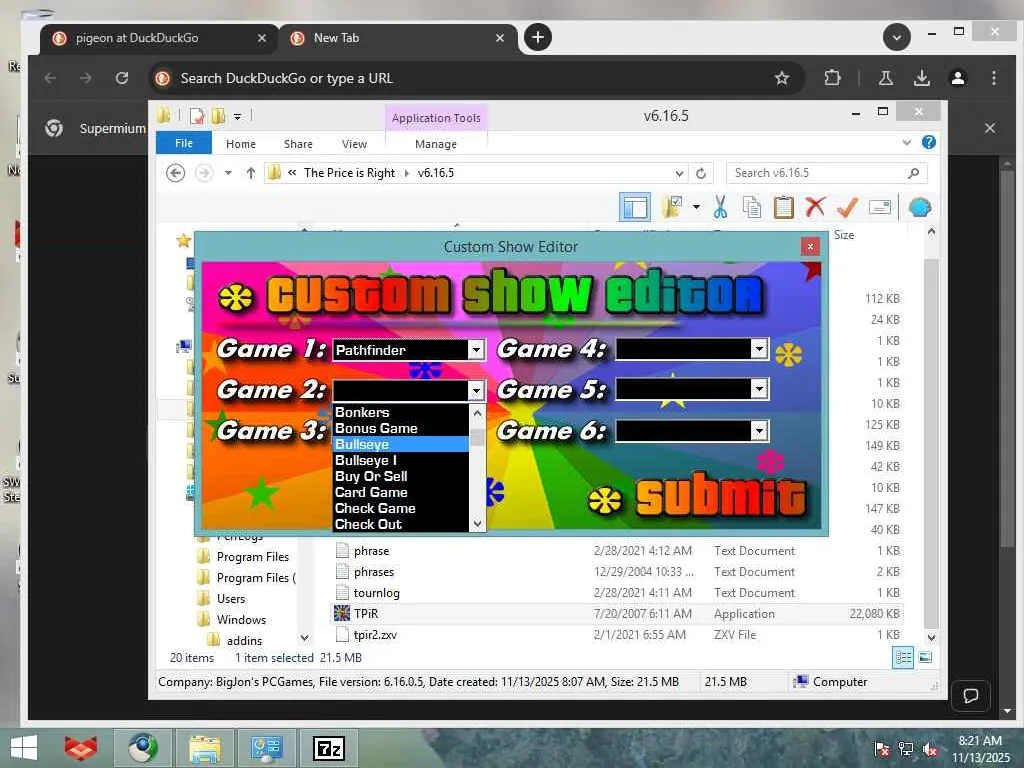Click the Explorer search magnifier icon
This screenshot has width=1024, height=768.
click(914, 173)
